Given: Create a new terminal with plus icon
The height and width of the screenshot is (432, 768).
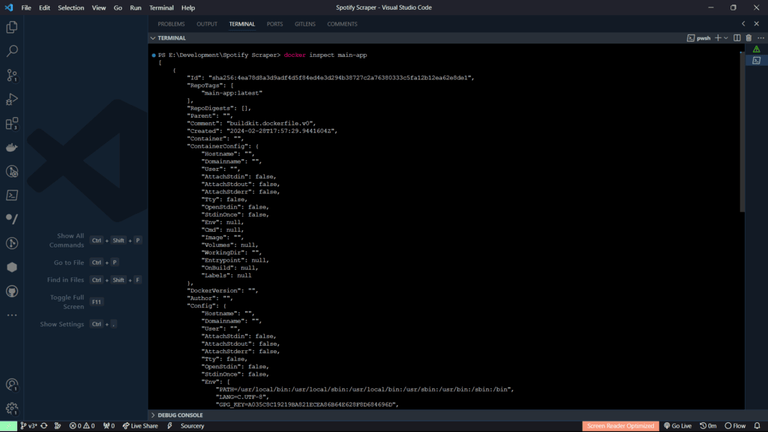Looking at the screenshot, I should pos(718,38).
